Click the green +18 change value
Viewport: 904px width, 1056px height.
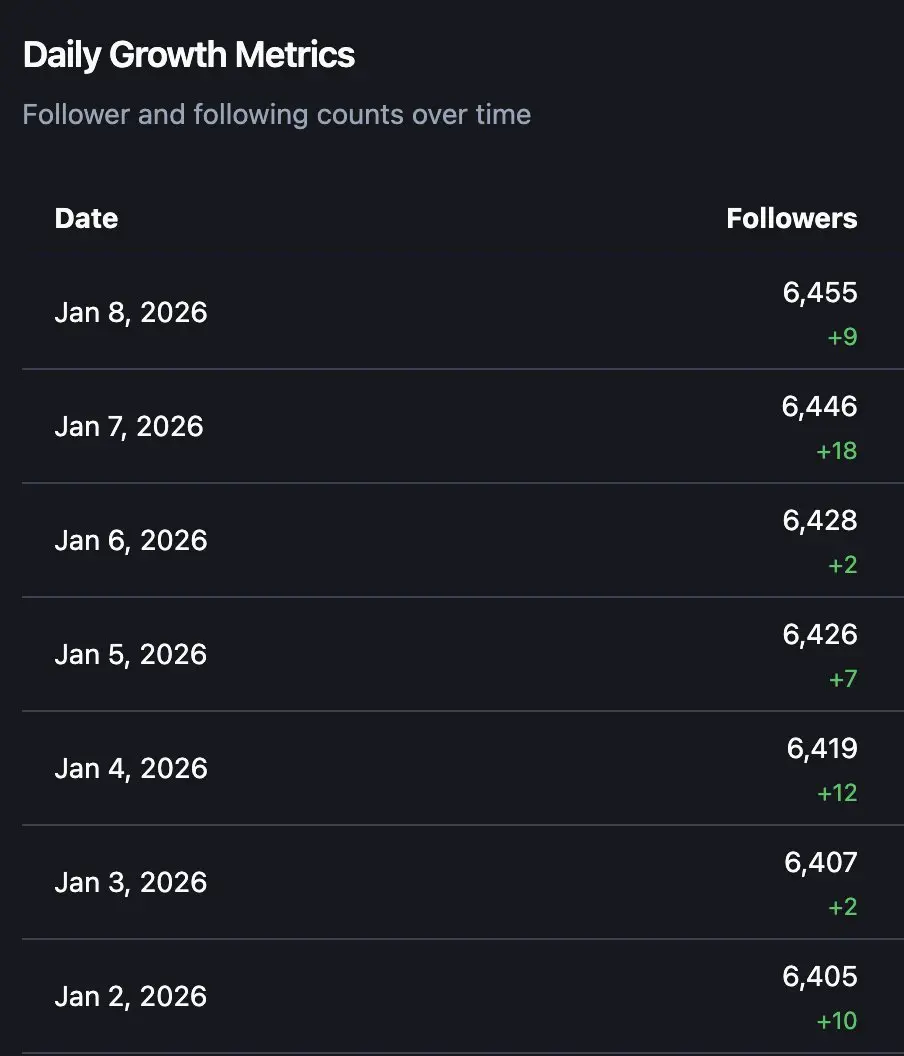click(837, 451)
